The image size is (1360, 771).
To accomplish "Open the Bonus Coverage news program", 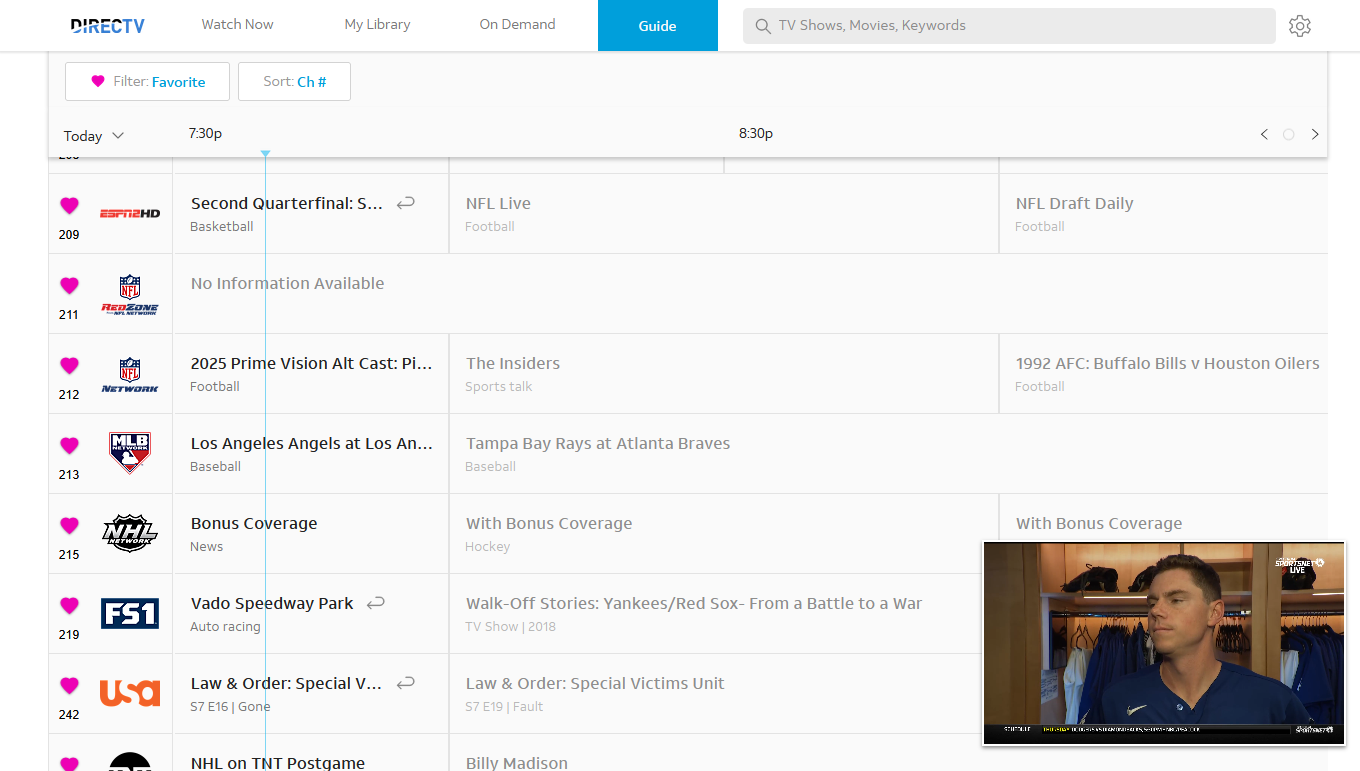I will point(310,533).
